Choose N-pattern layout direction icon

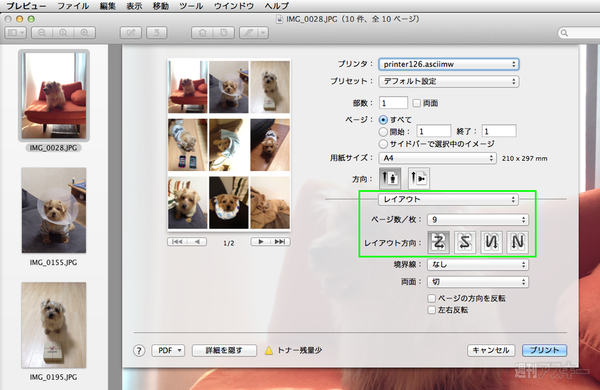[517, 242]
